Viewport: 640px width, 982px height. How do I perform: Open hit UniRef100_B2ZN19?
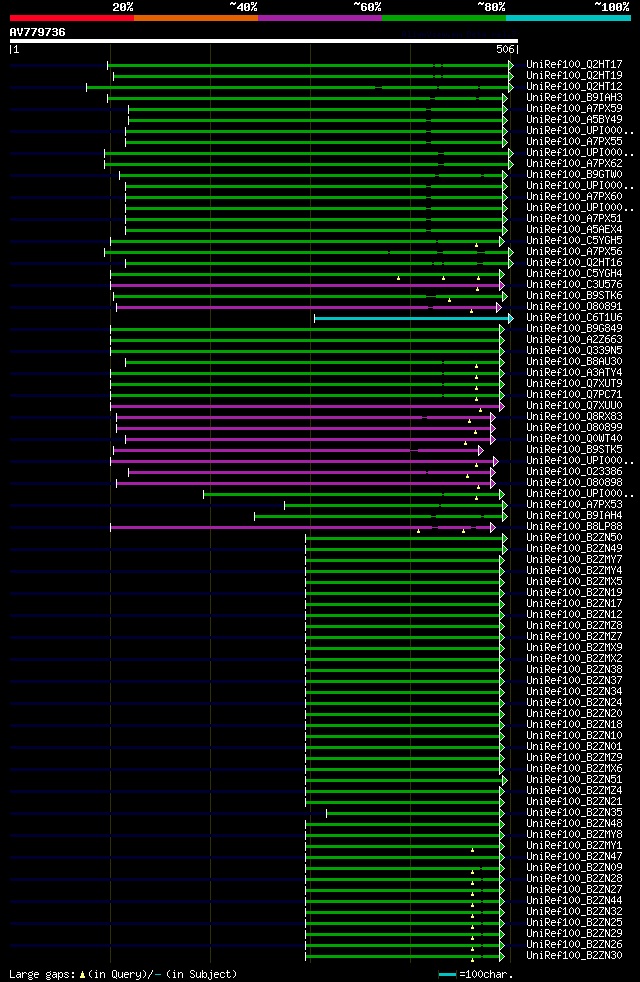[574, 592]
